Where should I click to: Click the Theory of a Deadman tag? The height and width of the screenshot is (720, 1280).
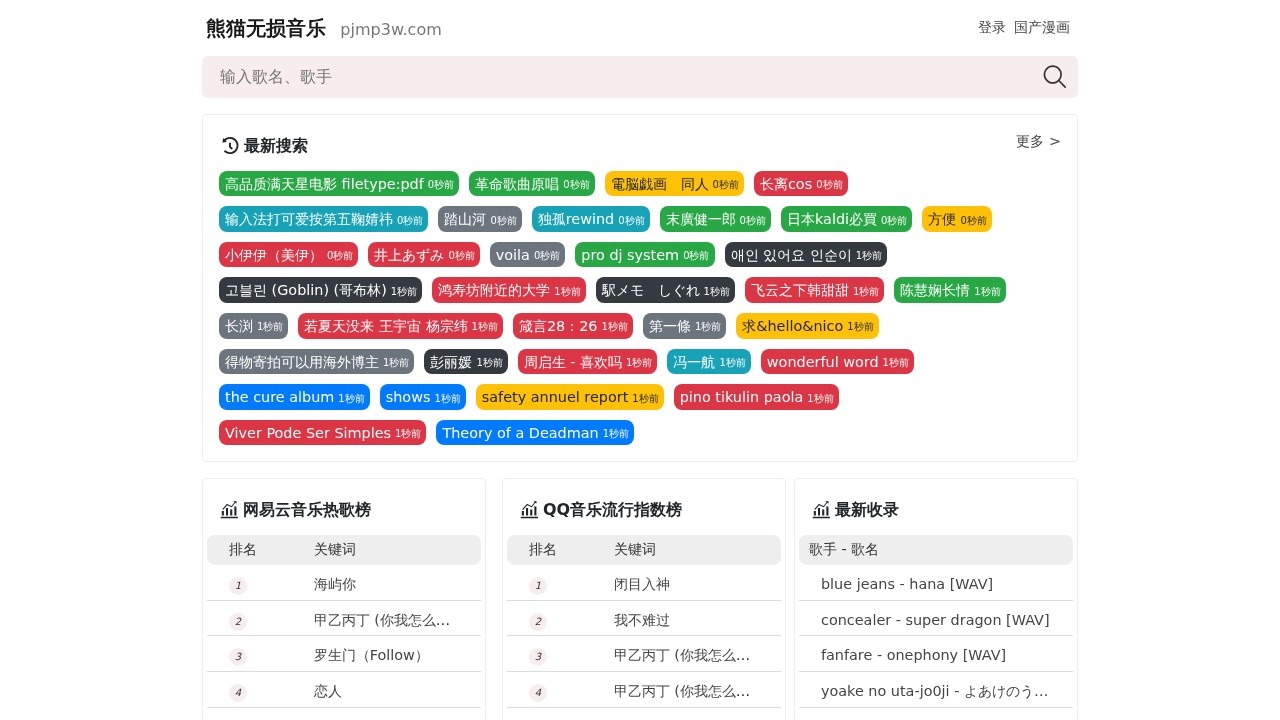coord(535,433)
